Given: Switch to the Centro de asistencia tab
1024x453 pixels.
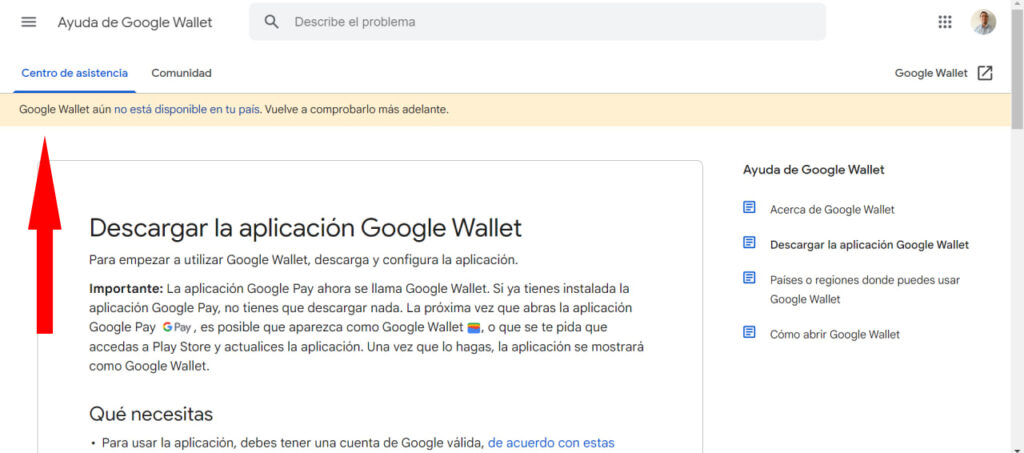Looking at the screenshot, I should (74, 73).
